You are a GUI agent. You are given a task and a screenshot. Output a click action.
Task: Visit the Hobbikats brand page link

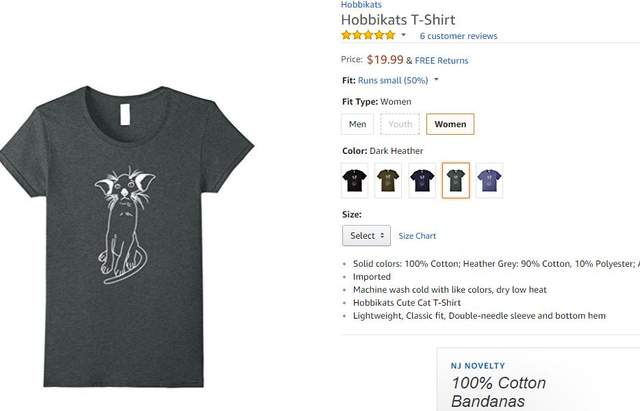tap(362, 5)
